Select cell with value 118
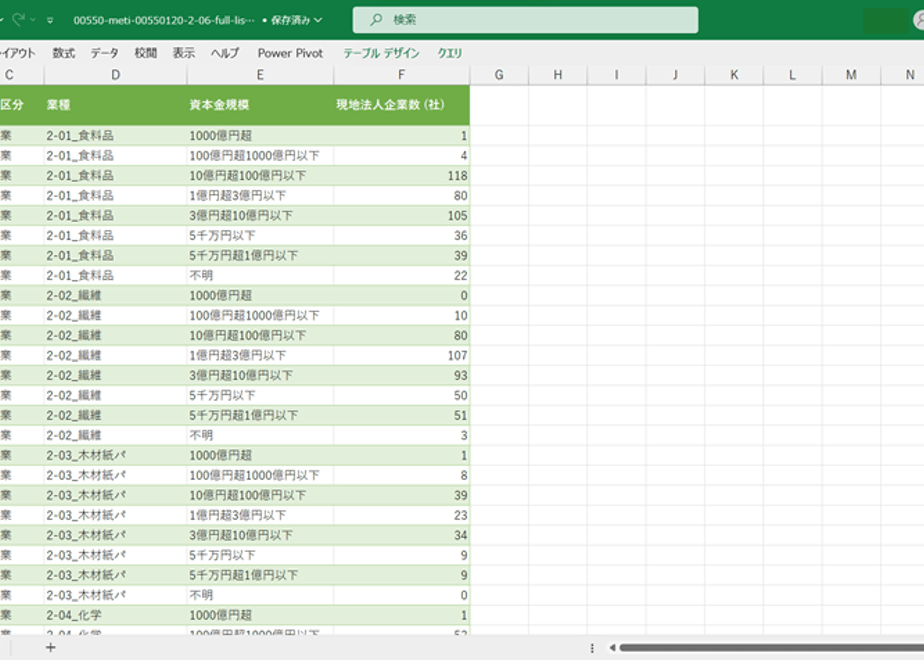The height and width of the screenshot is (660, 924). 401,176
